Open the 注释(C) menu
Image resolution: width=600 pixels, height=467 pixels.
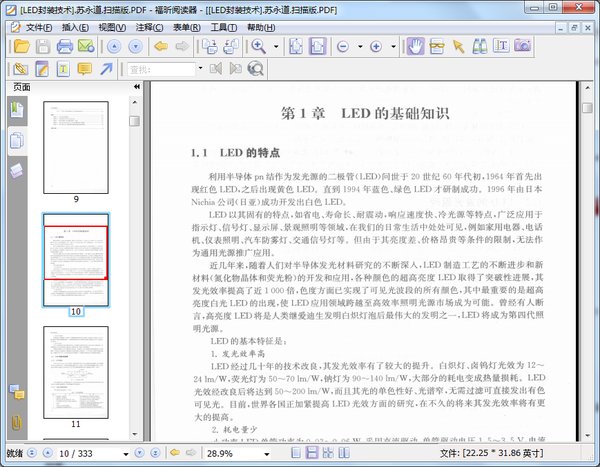tap(149, 28)
